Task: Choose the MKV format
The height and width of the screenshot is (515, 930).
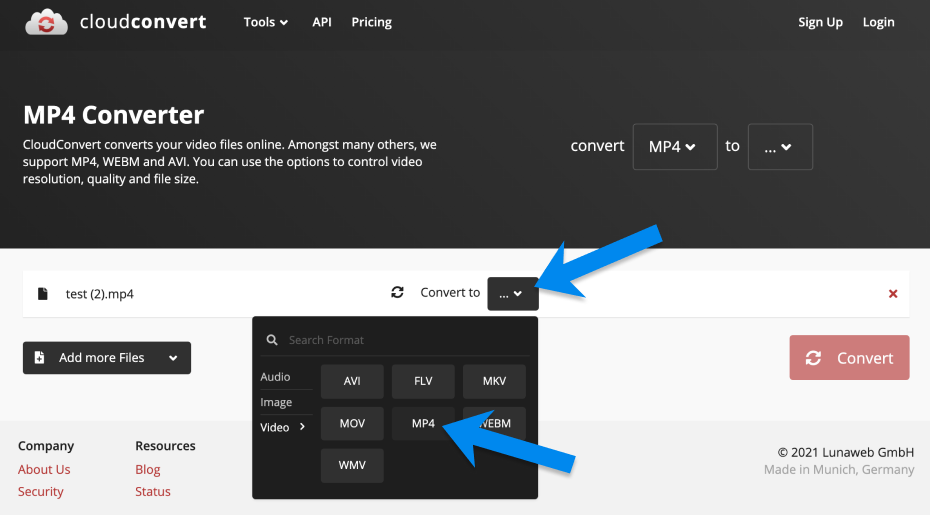Action: (494, 381)
